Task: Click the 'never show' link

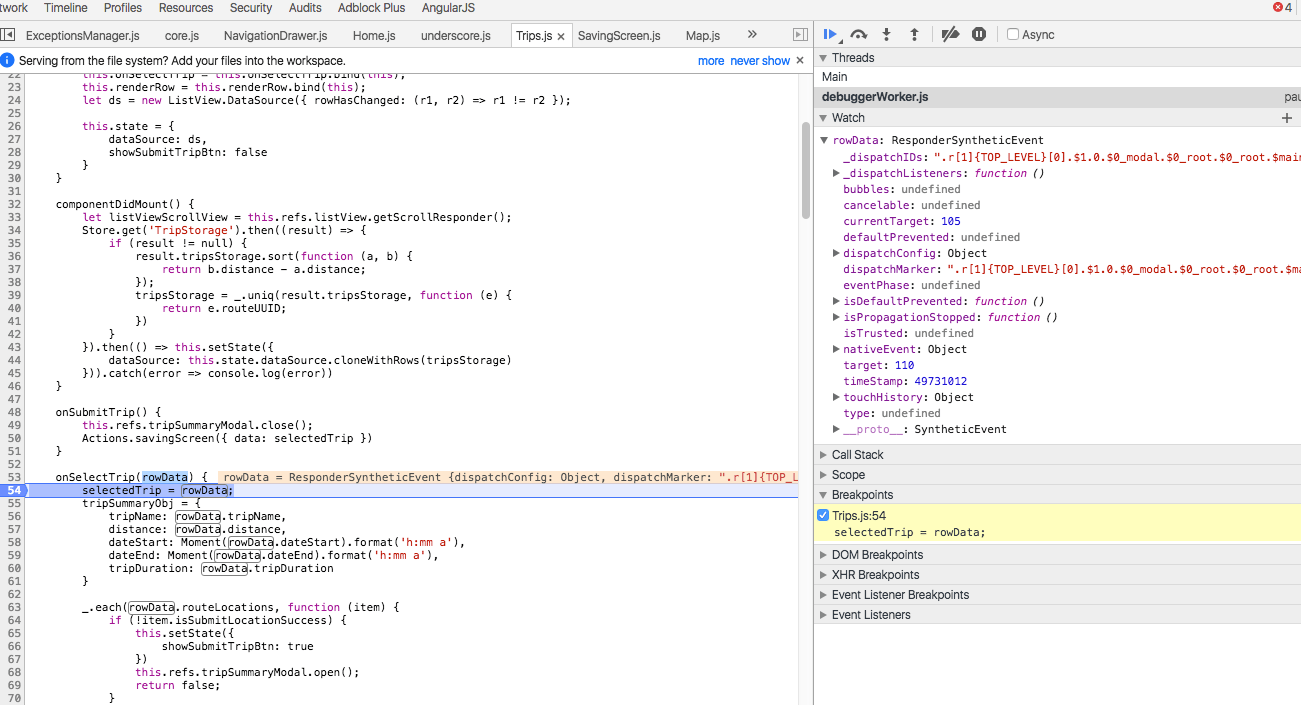Action: pos(760,61)
